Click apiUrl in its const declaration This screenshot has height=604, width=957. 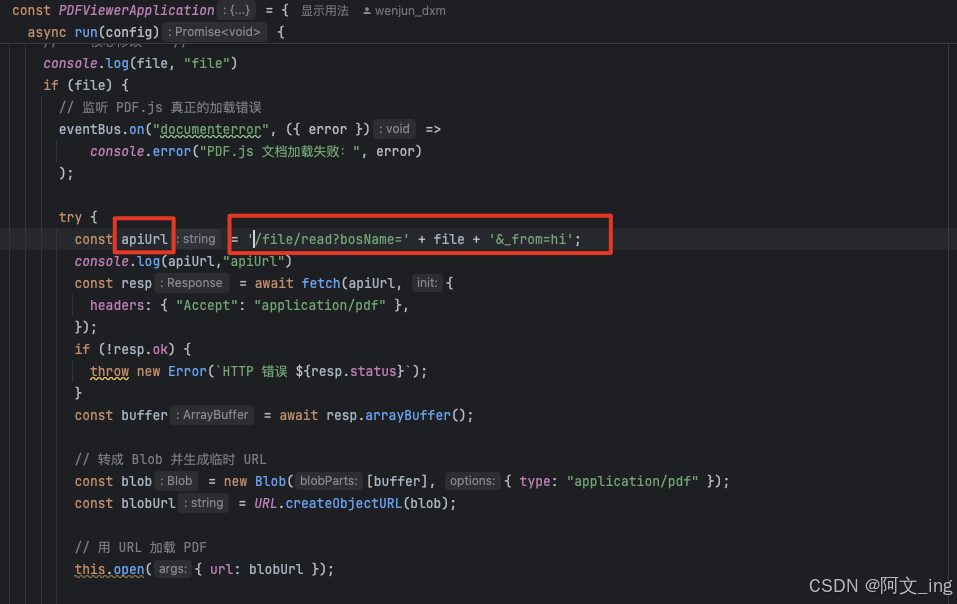coord(144,239)
